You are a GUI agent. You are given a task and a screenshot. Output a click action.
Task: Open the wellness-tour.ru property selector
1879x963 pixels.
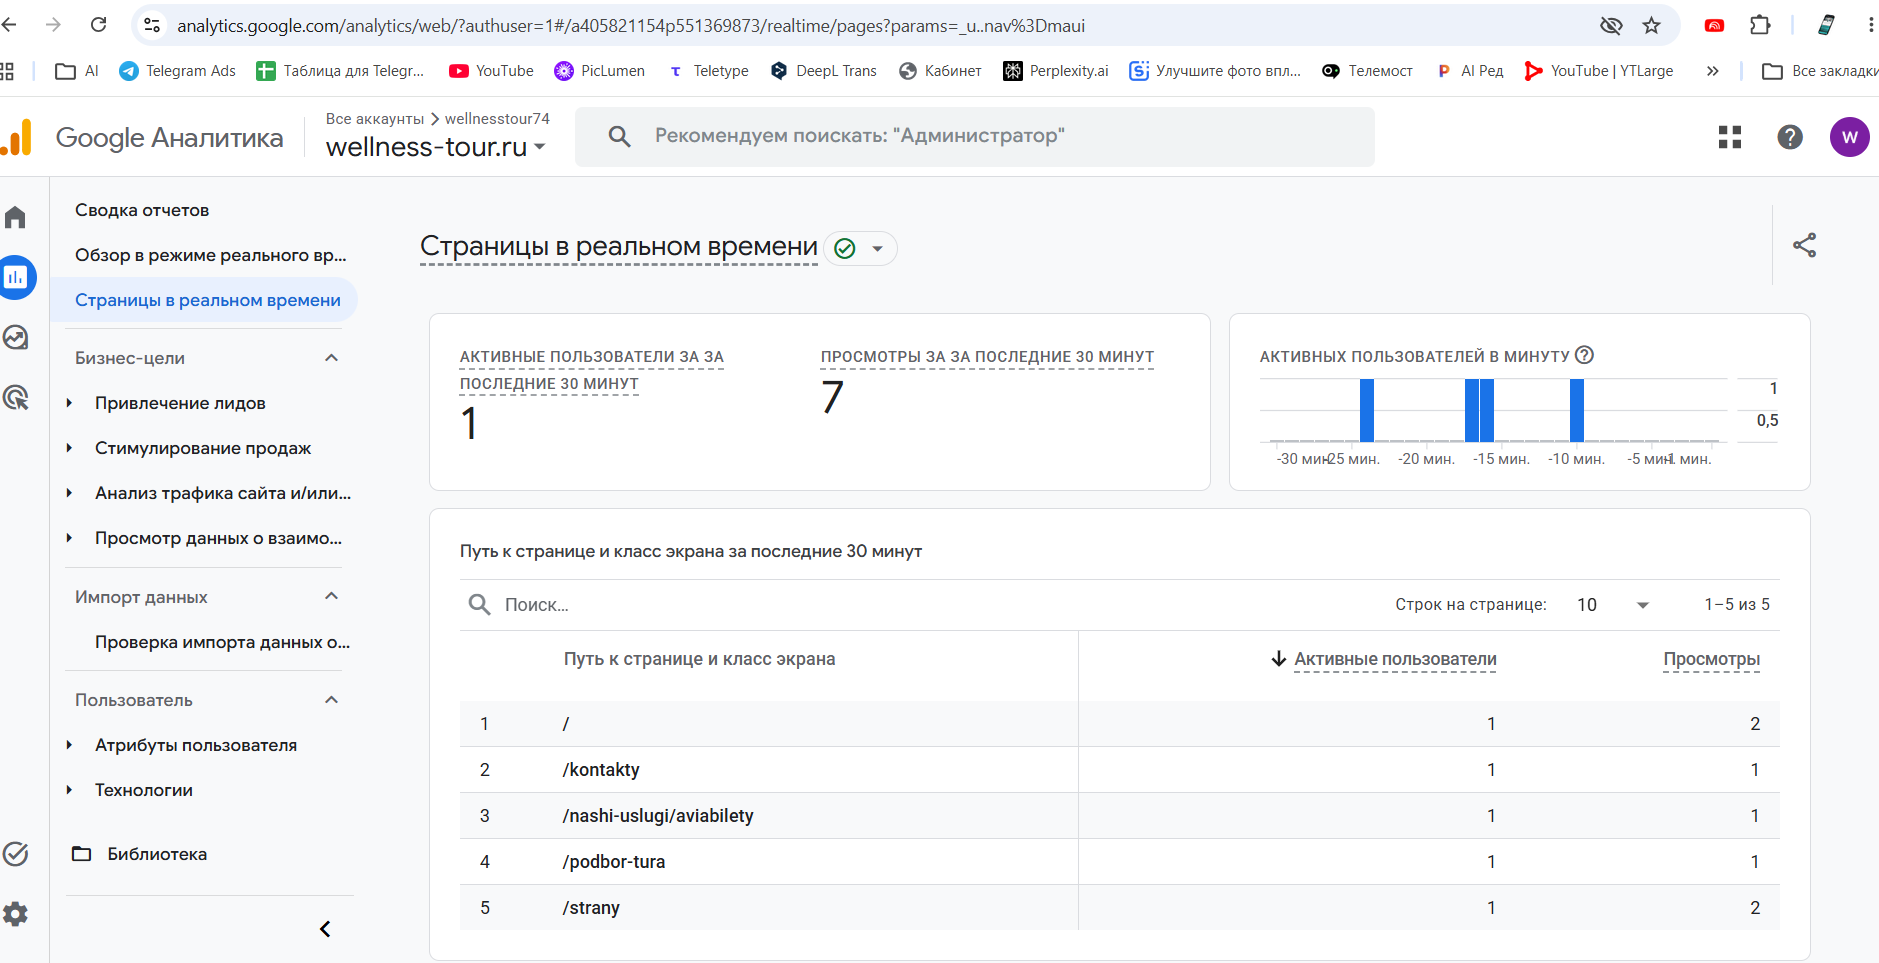click(436, 146)
